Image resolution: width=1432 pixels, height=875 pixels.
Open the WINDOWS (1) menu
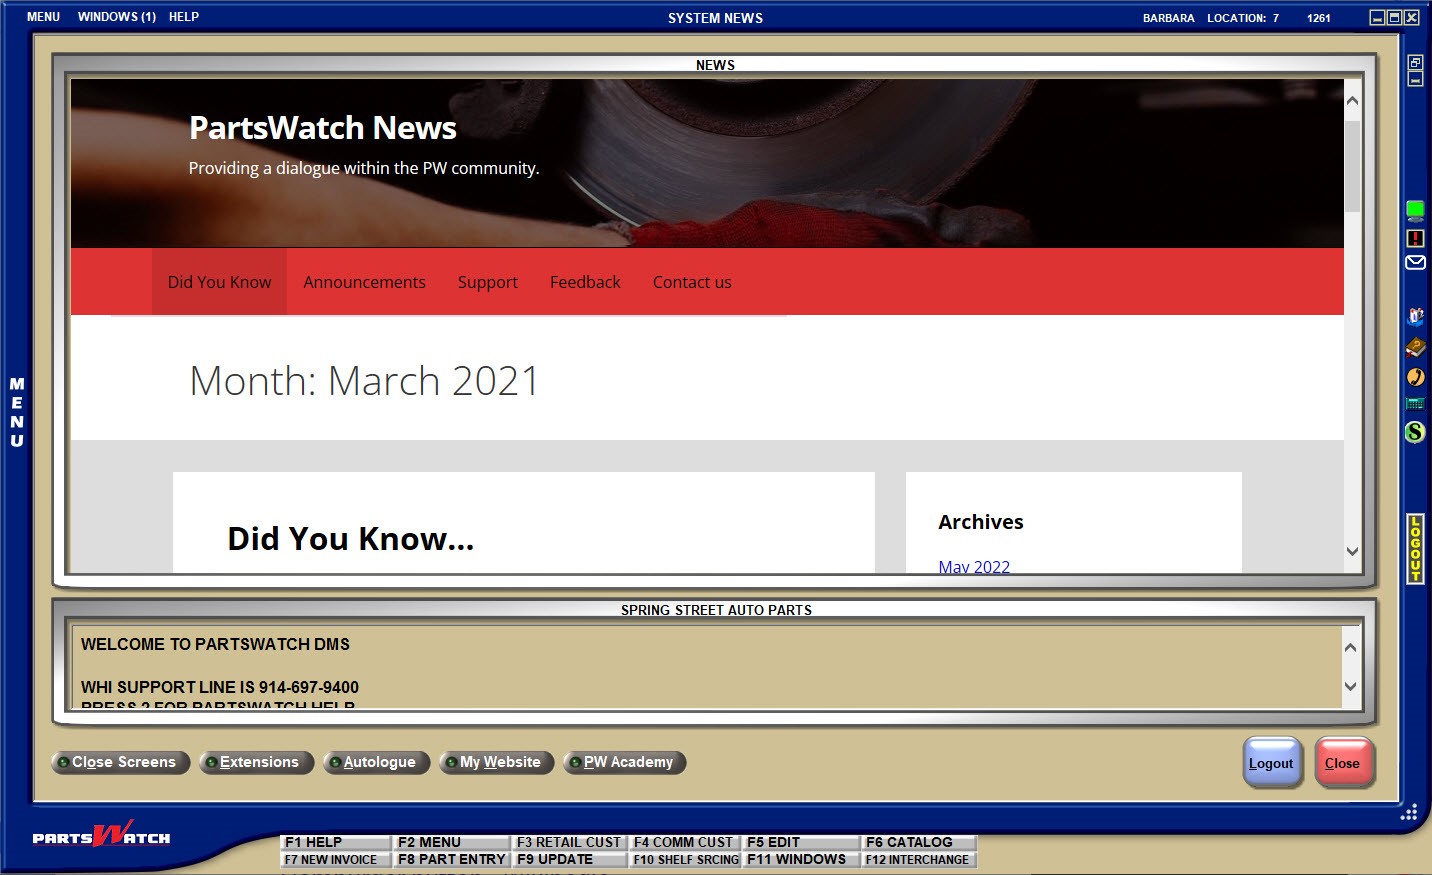pyautogui.click(x=117, y=17)
